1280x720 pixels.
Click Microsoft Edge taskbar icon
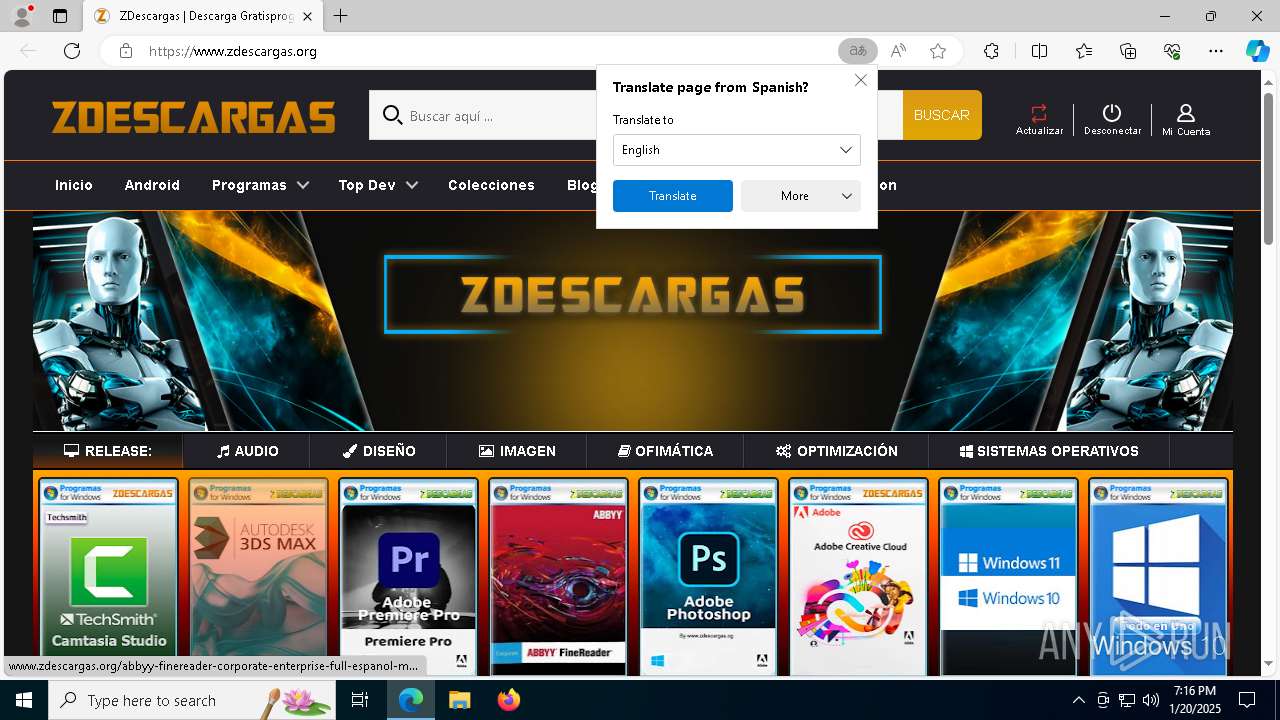pos(411,700)
